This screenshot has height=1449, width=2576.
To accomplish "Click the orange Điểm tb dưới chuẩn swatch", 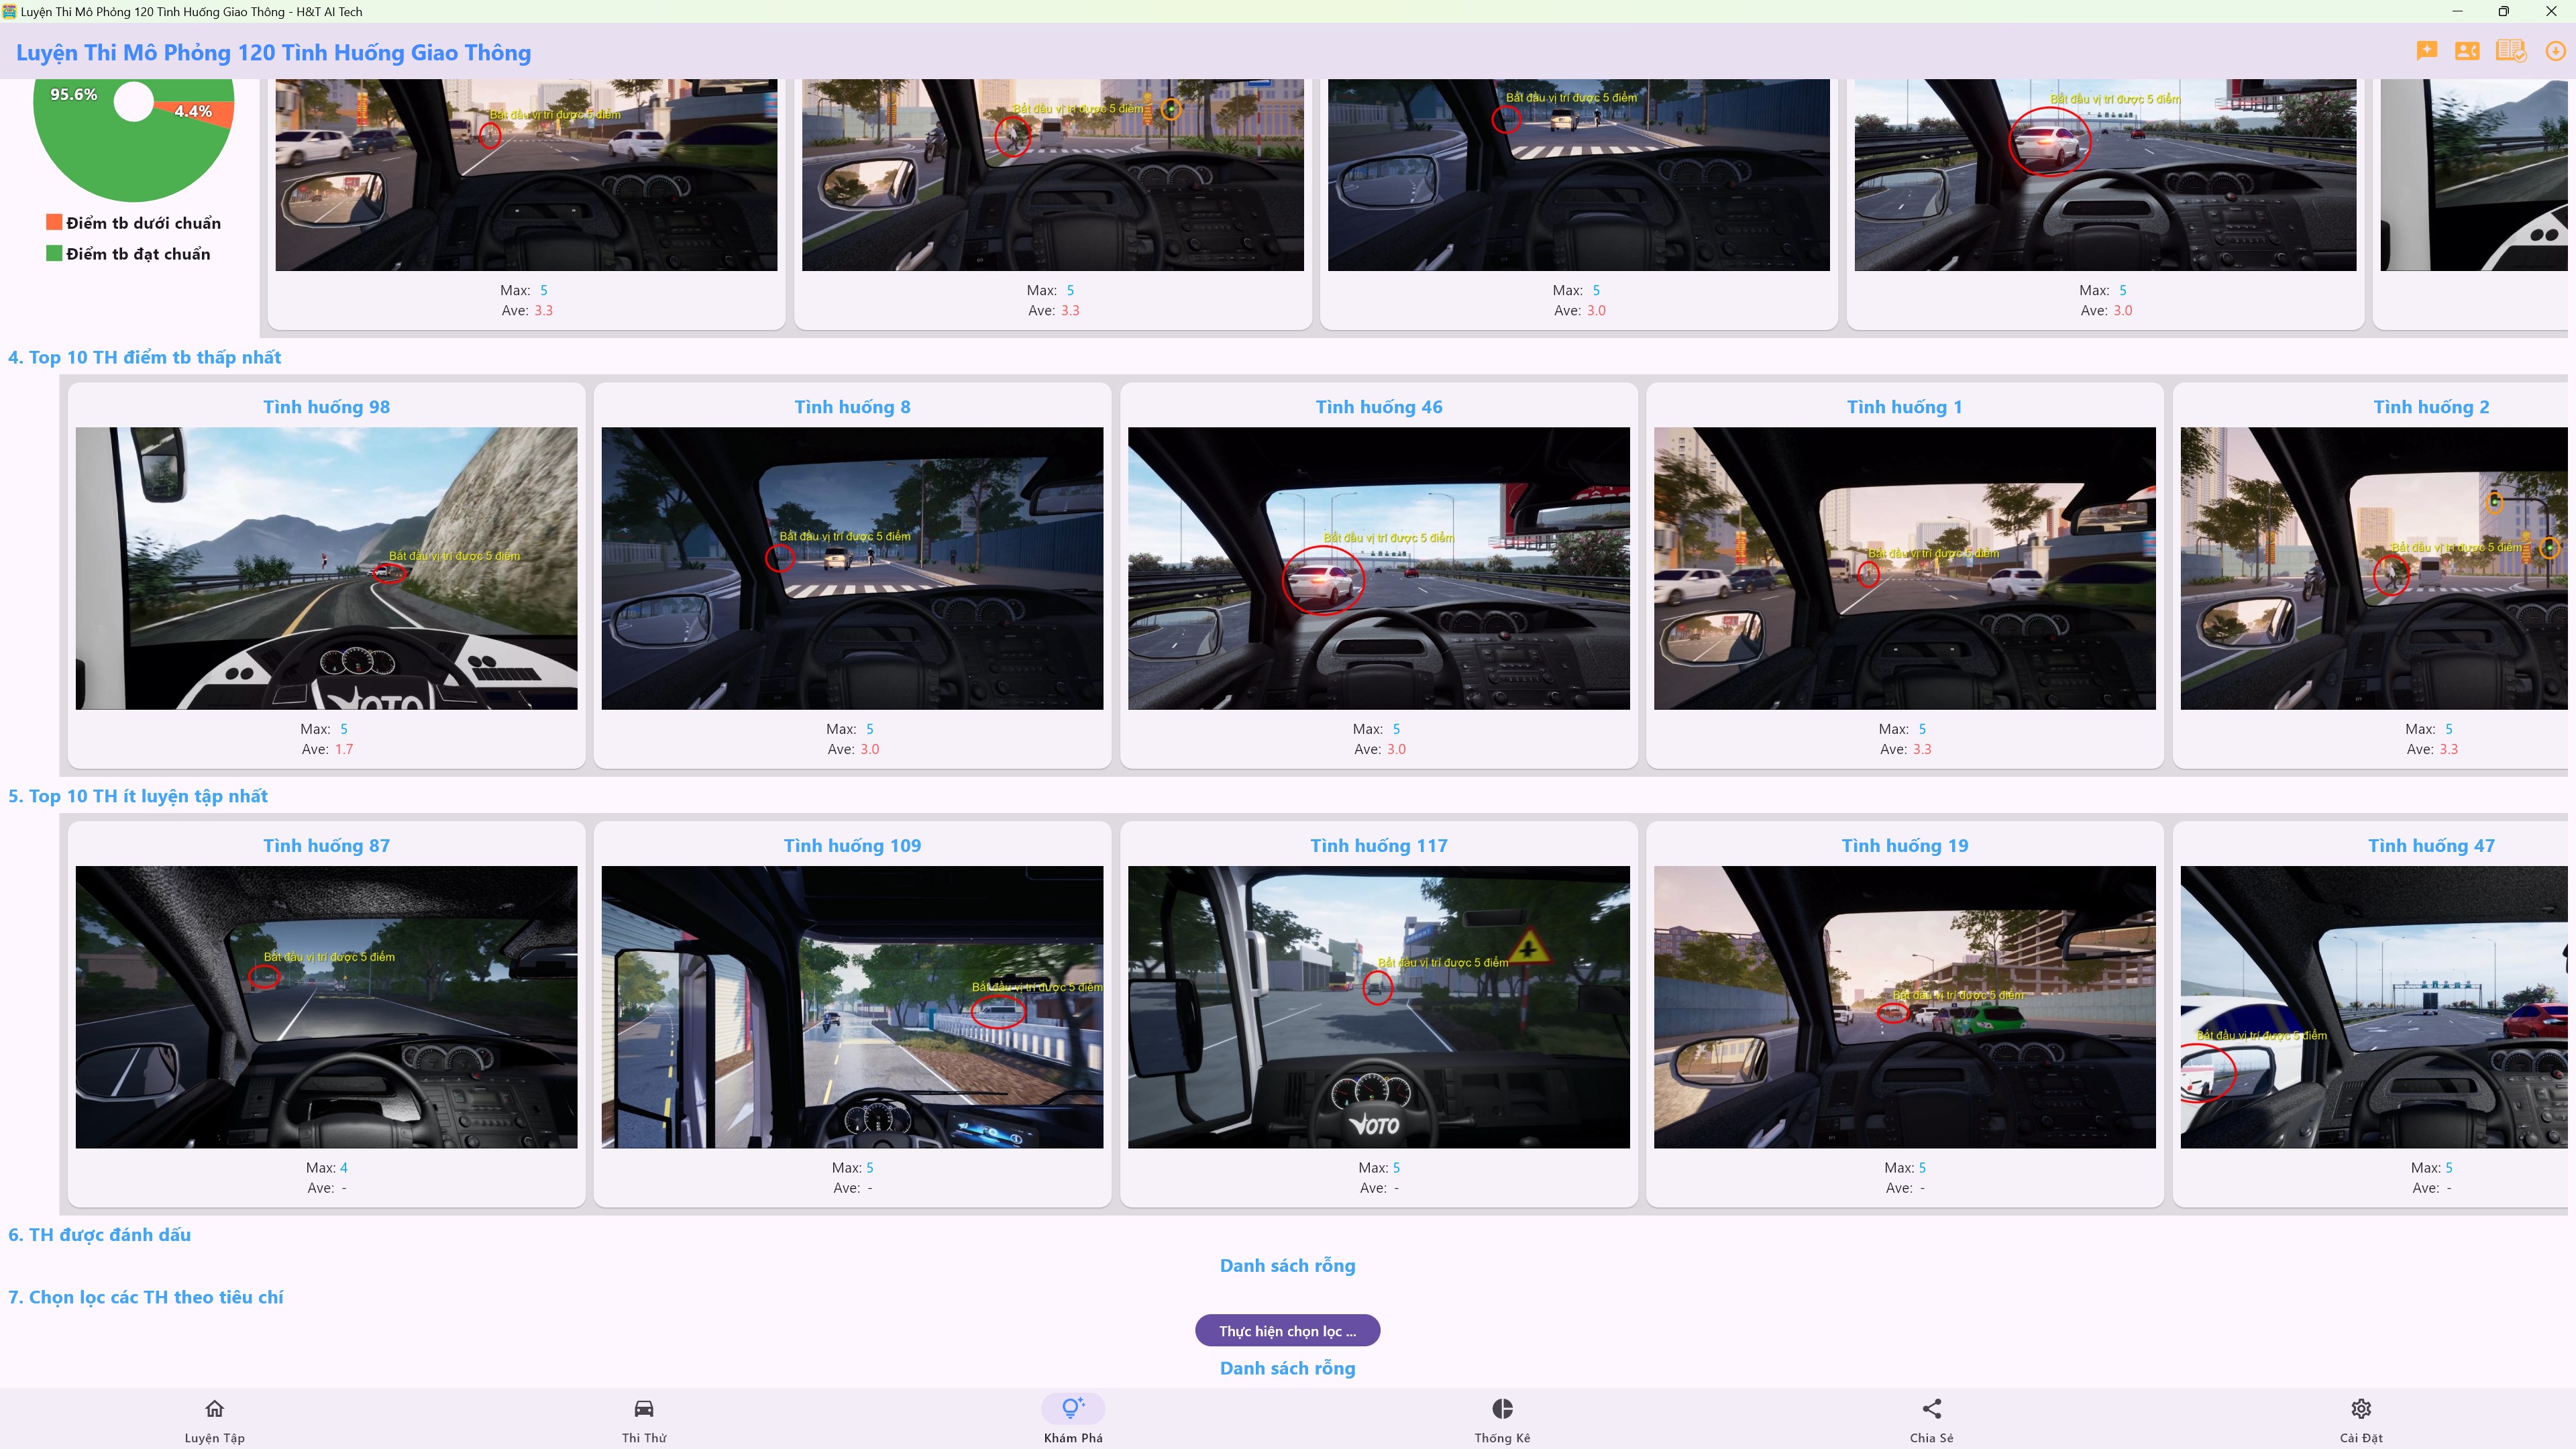I will (54, 222).
